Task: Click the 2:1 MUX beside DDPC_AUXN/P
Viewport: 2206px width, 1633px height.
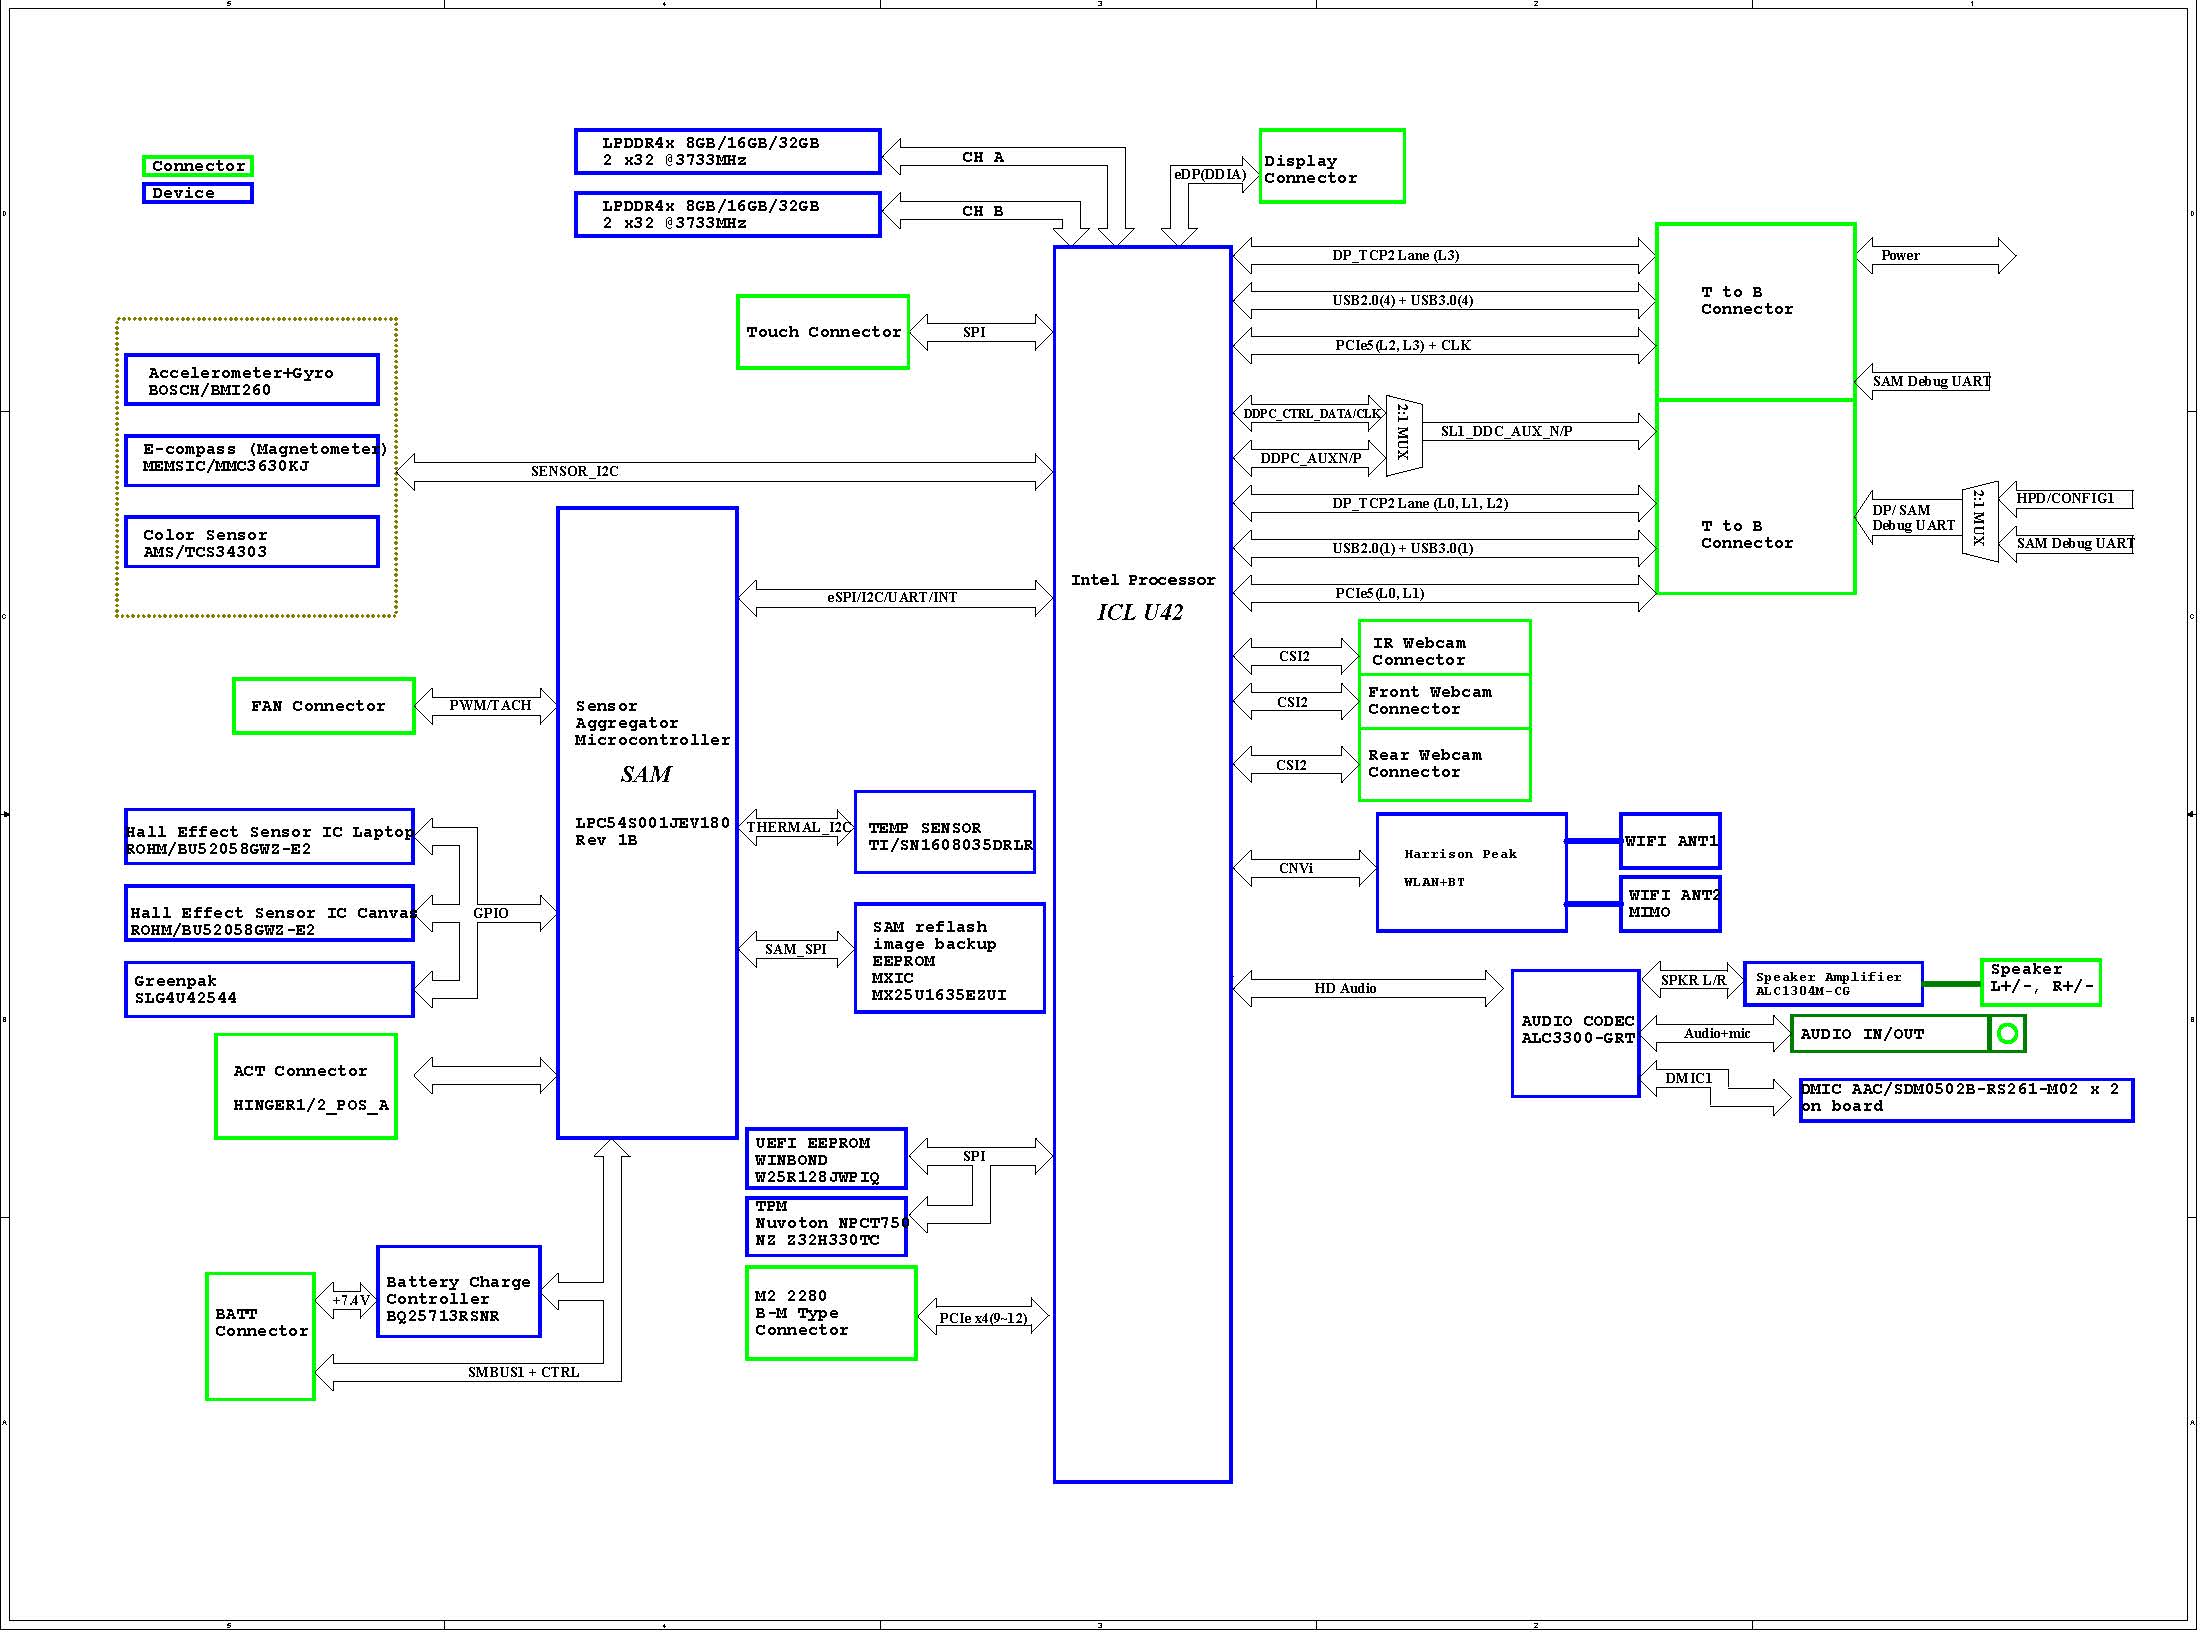Action: pyautogui.click(x=1404, y=436)
